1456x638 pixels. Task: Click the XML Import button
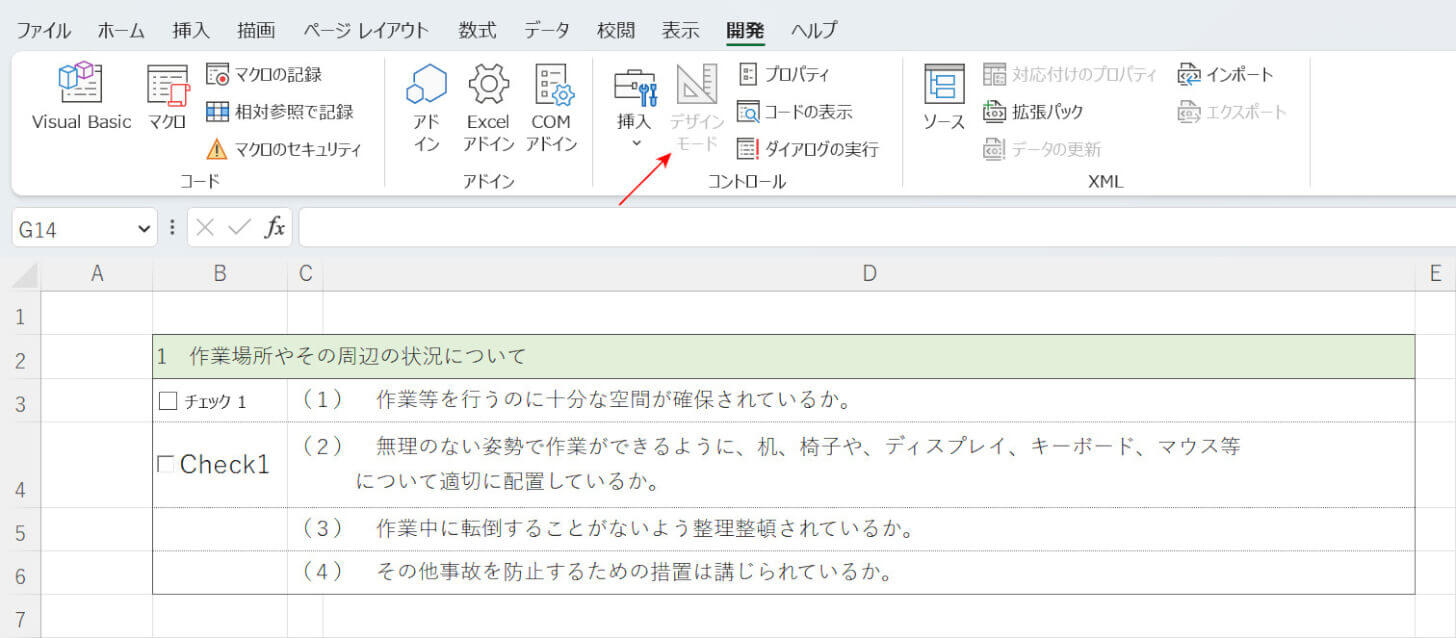pos(1226,74)
